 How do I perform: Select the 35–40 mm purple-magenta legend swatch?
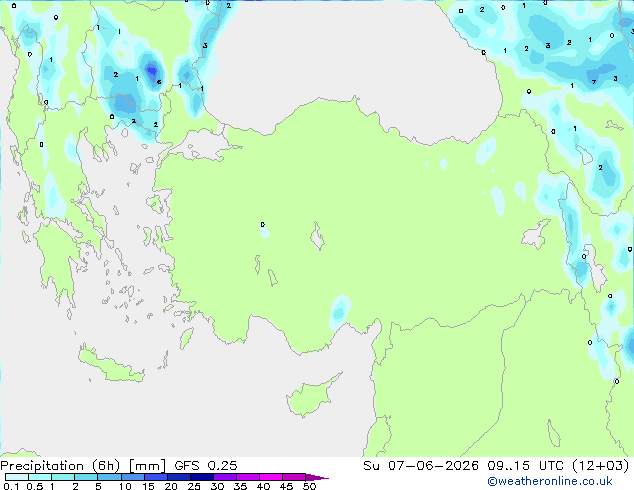click(x=247, y=477)
